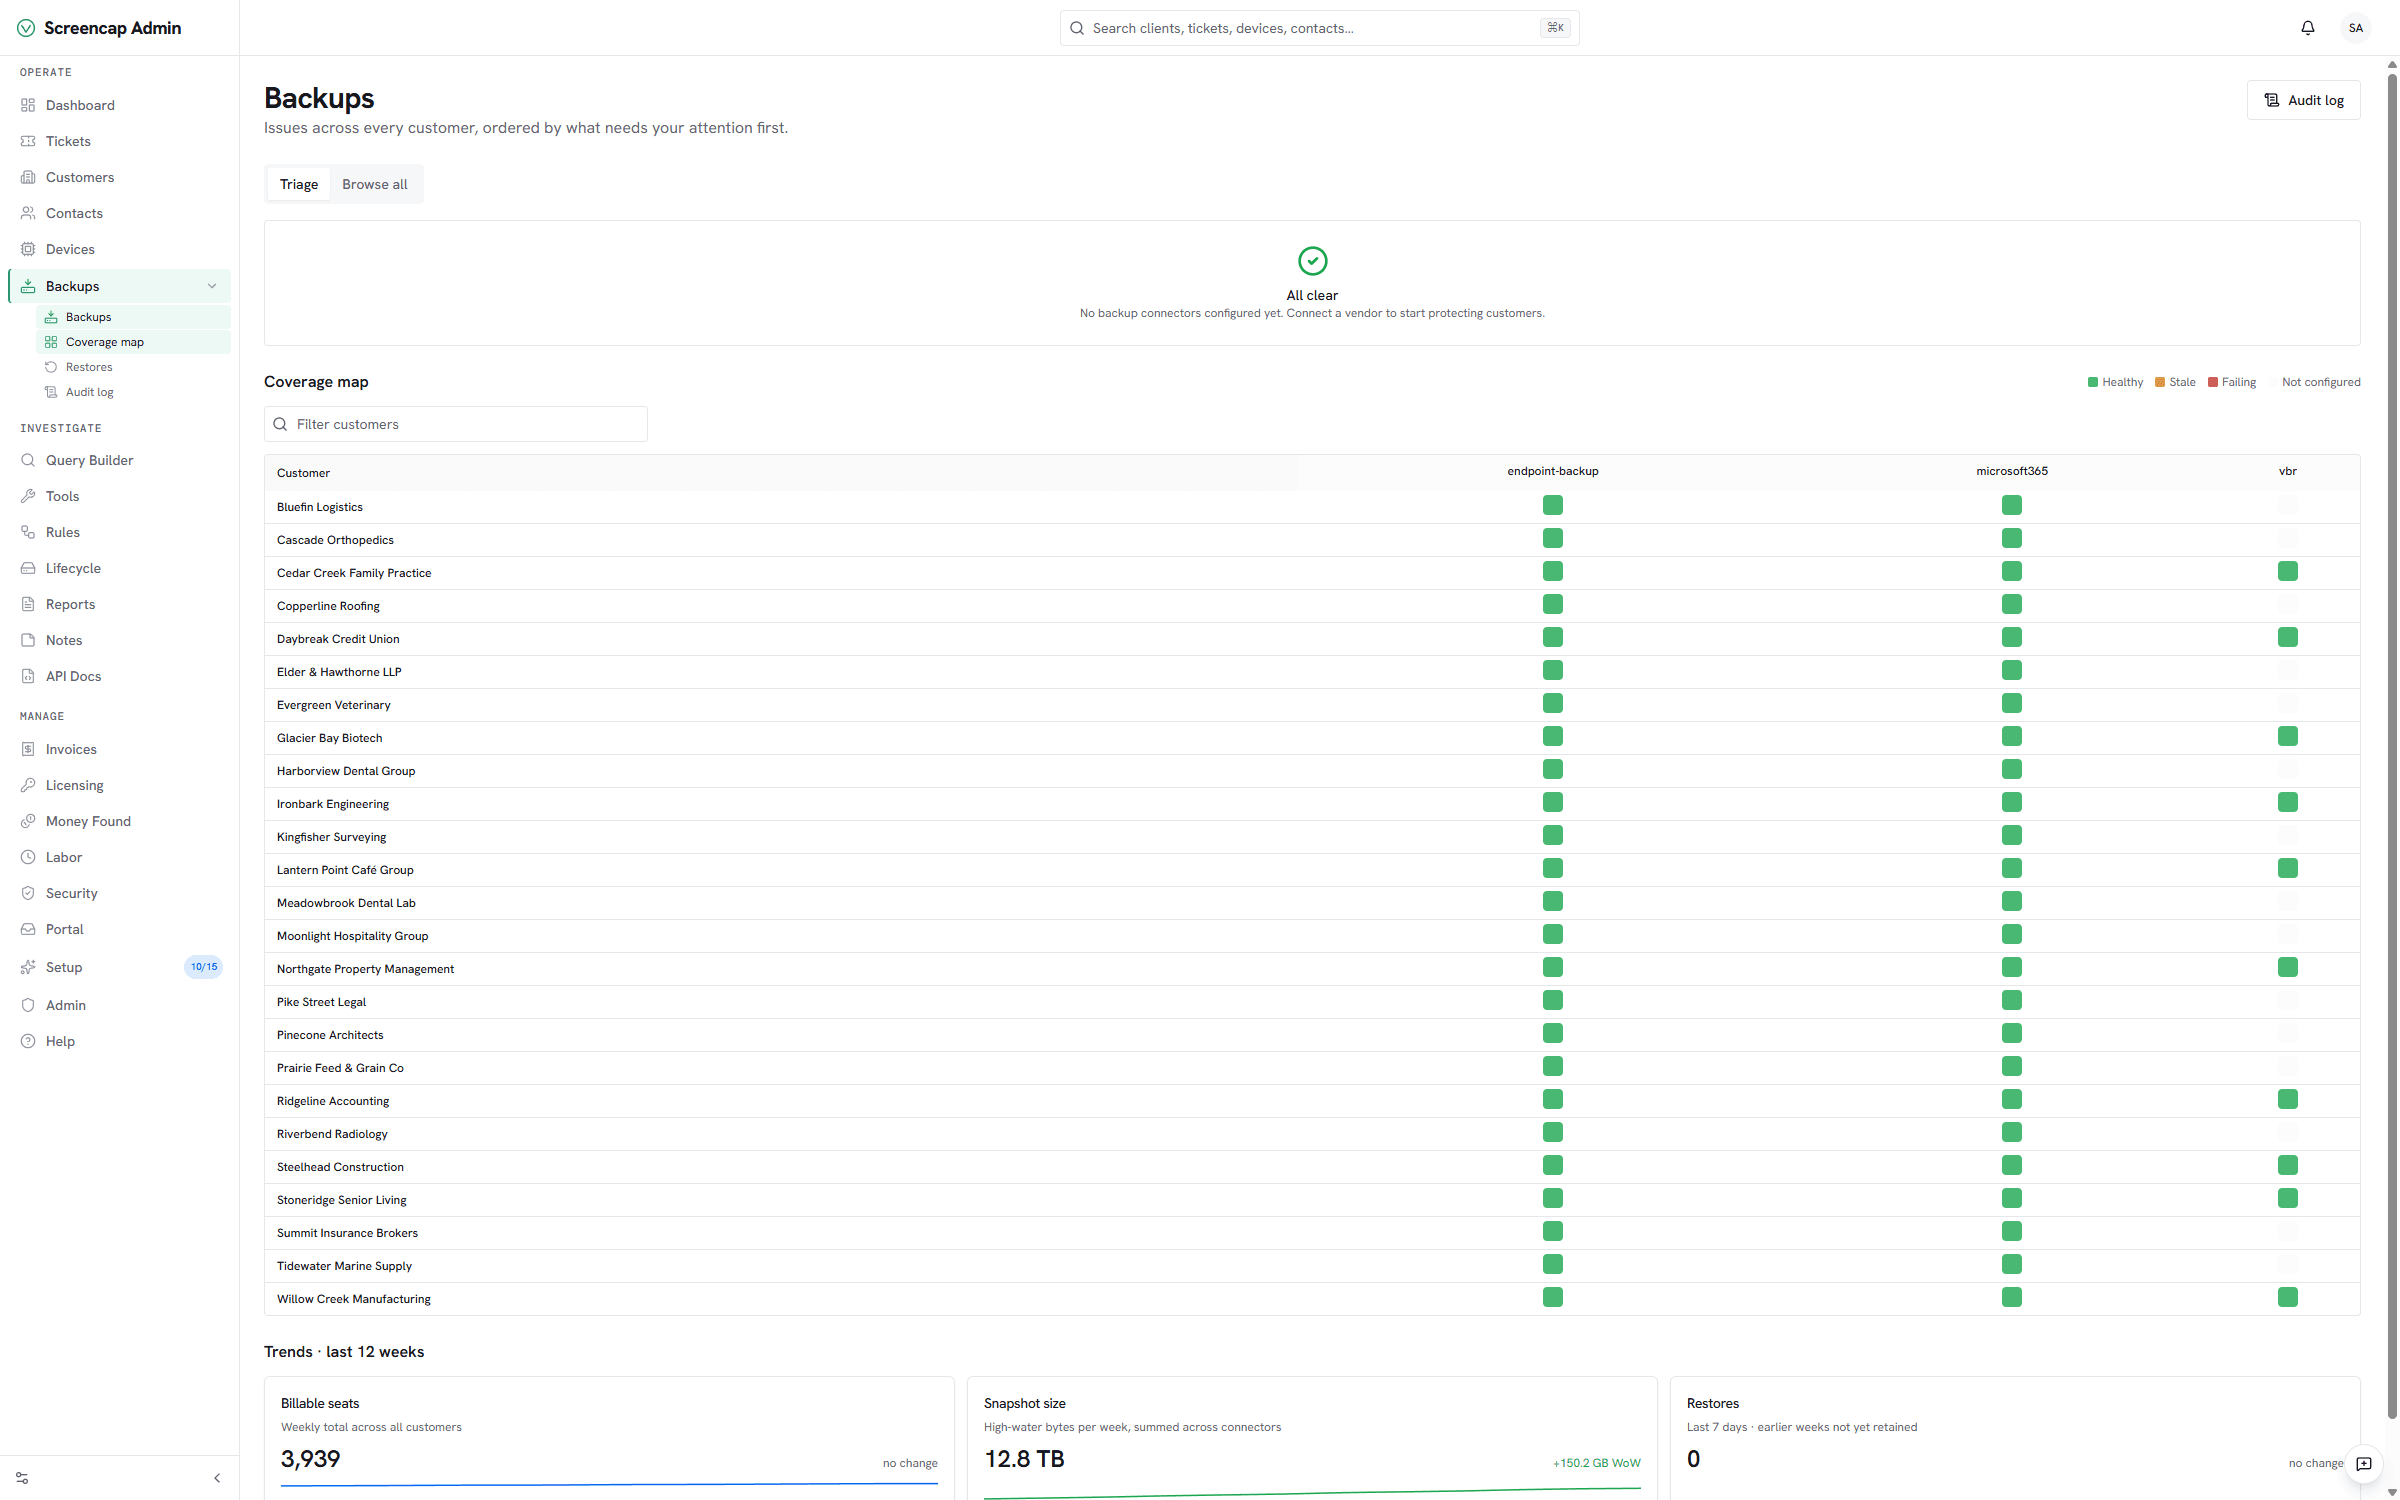The height and width of the screenshot is (1500, 2400).
Task: Click the Ironbark Engineering customer name
Action: tap(333, 804)
